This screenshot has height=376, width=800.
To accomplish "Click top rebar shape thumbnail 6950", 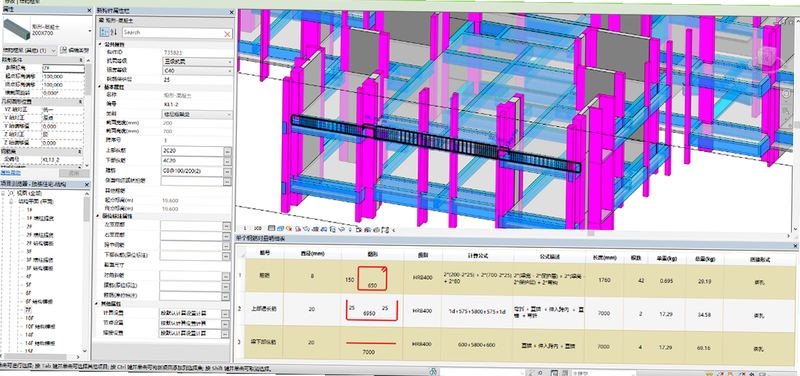I will [x=371, y=311].
